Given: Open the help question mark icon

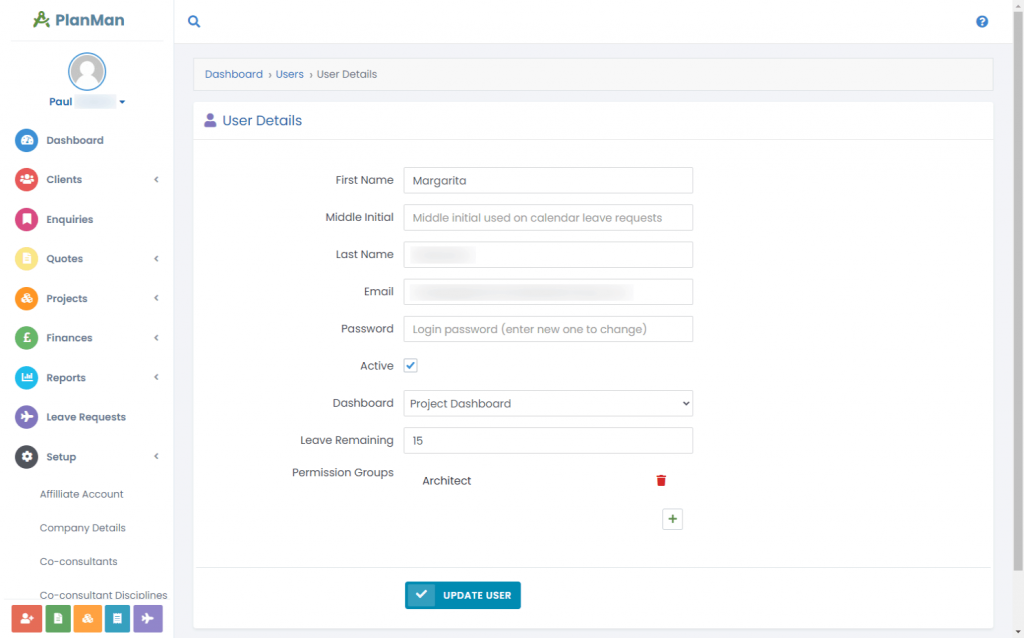Looking at the screenshot, I should click(982, 22).
